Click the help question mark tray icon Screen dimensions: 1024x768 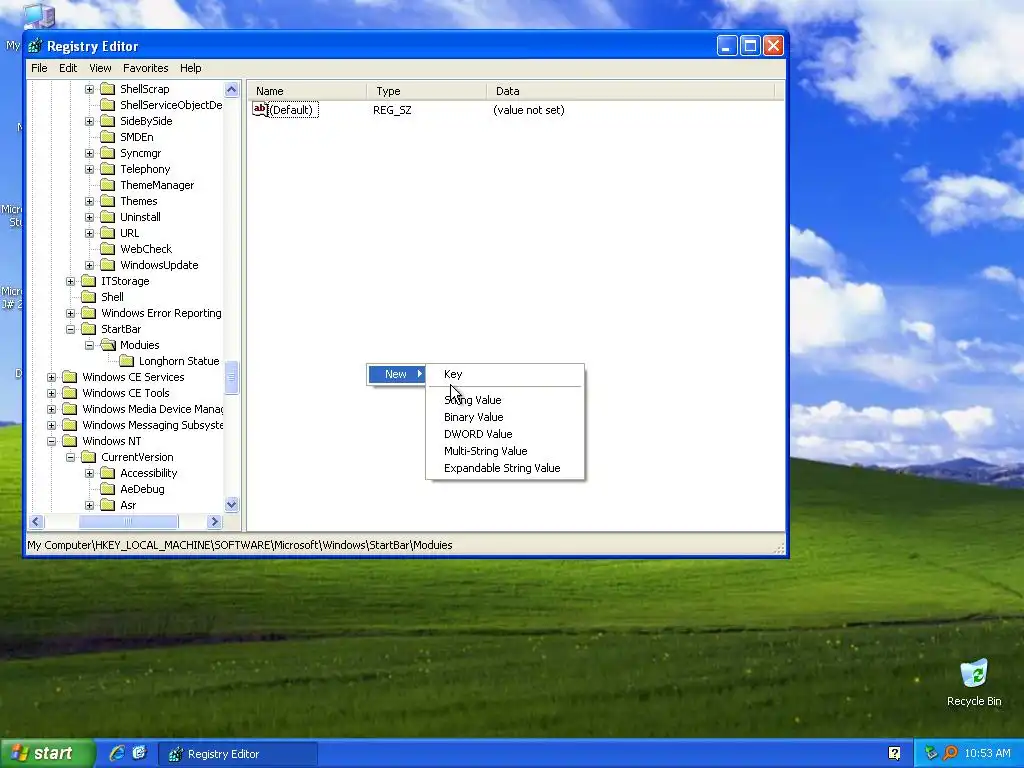[894, 754]
